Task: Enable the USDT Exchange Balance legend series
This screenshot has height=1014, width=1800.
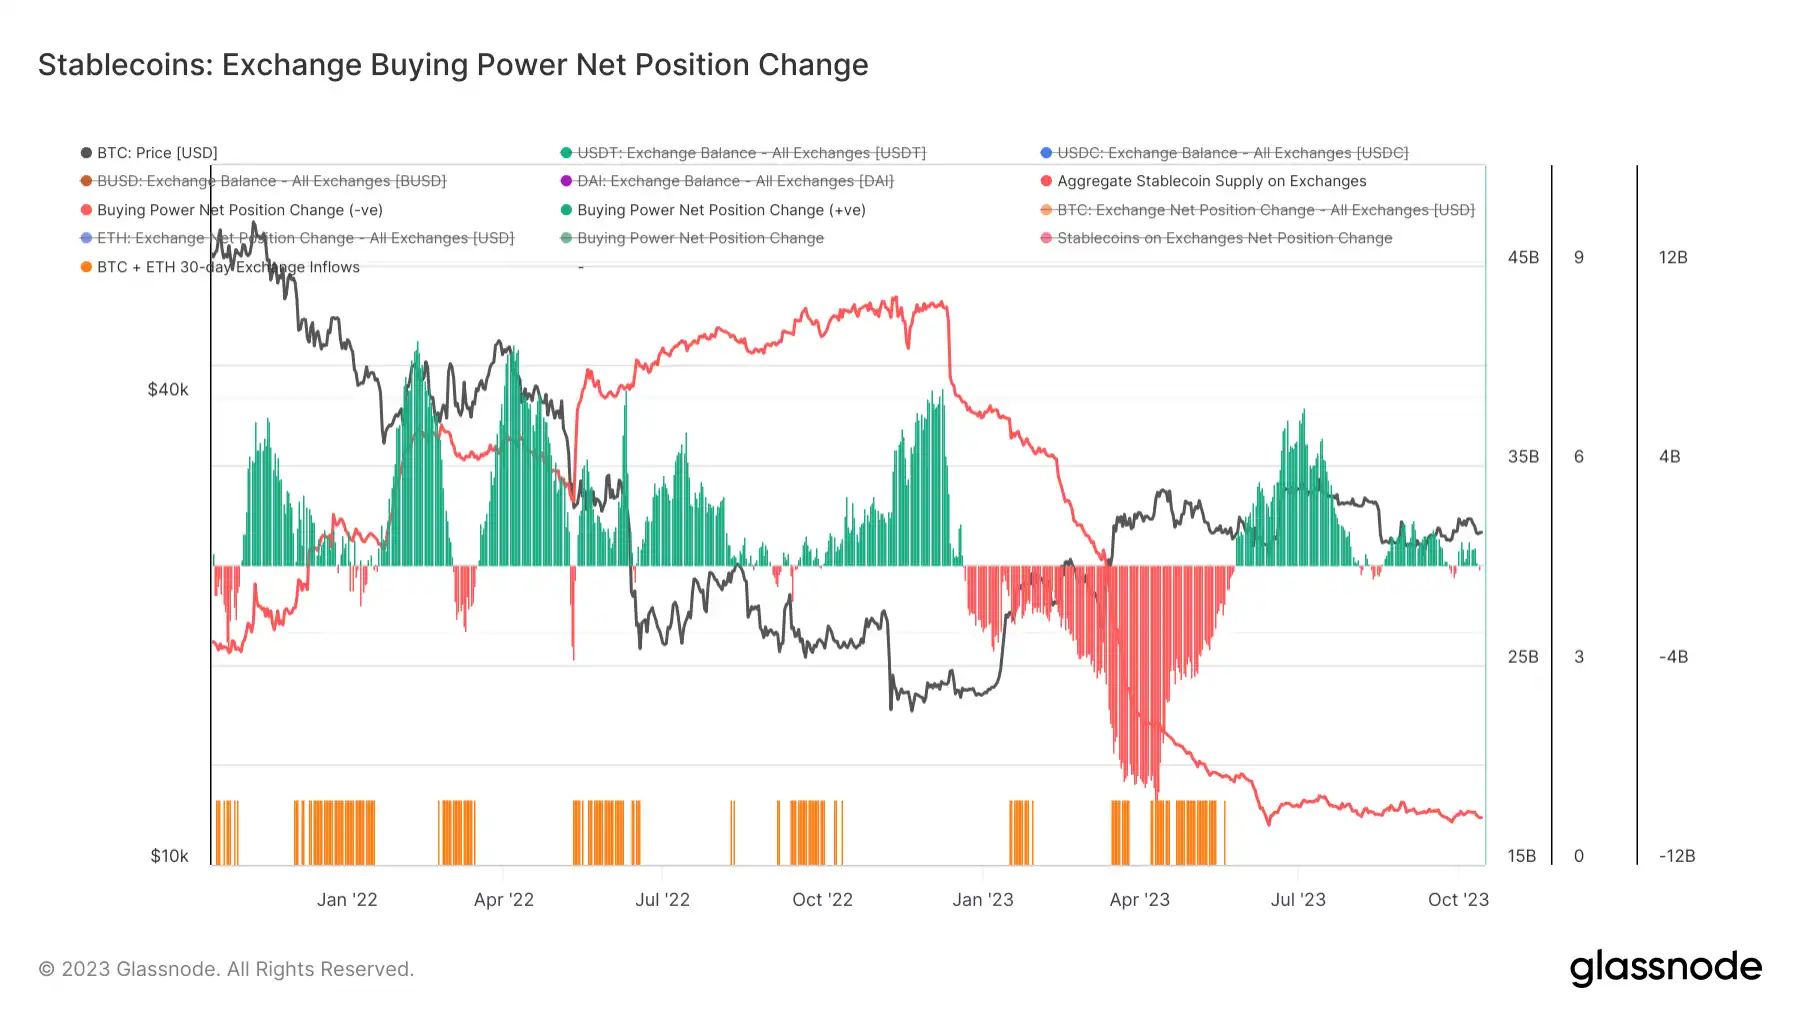Action: [750, 153]
